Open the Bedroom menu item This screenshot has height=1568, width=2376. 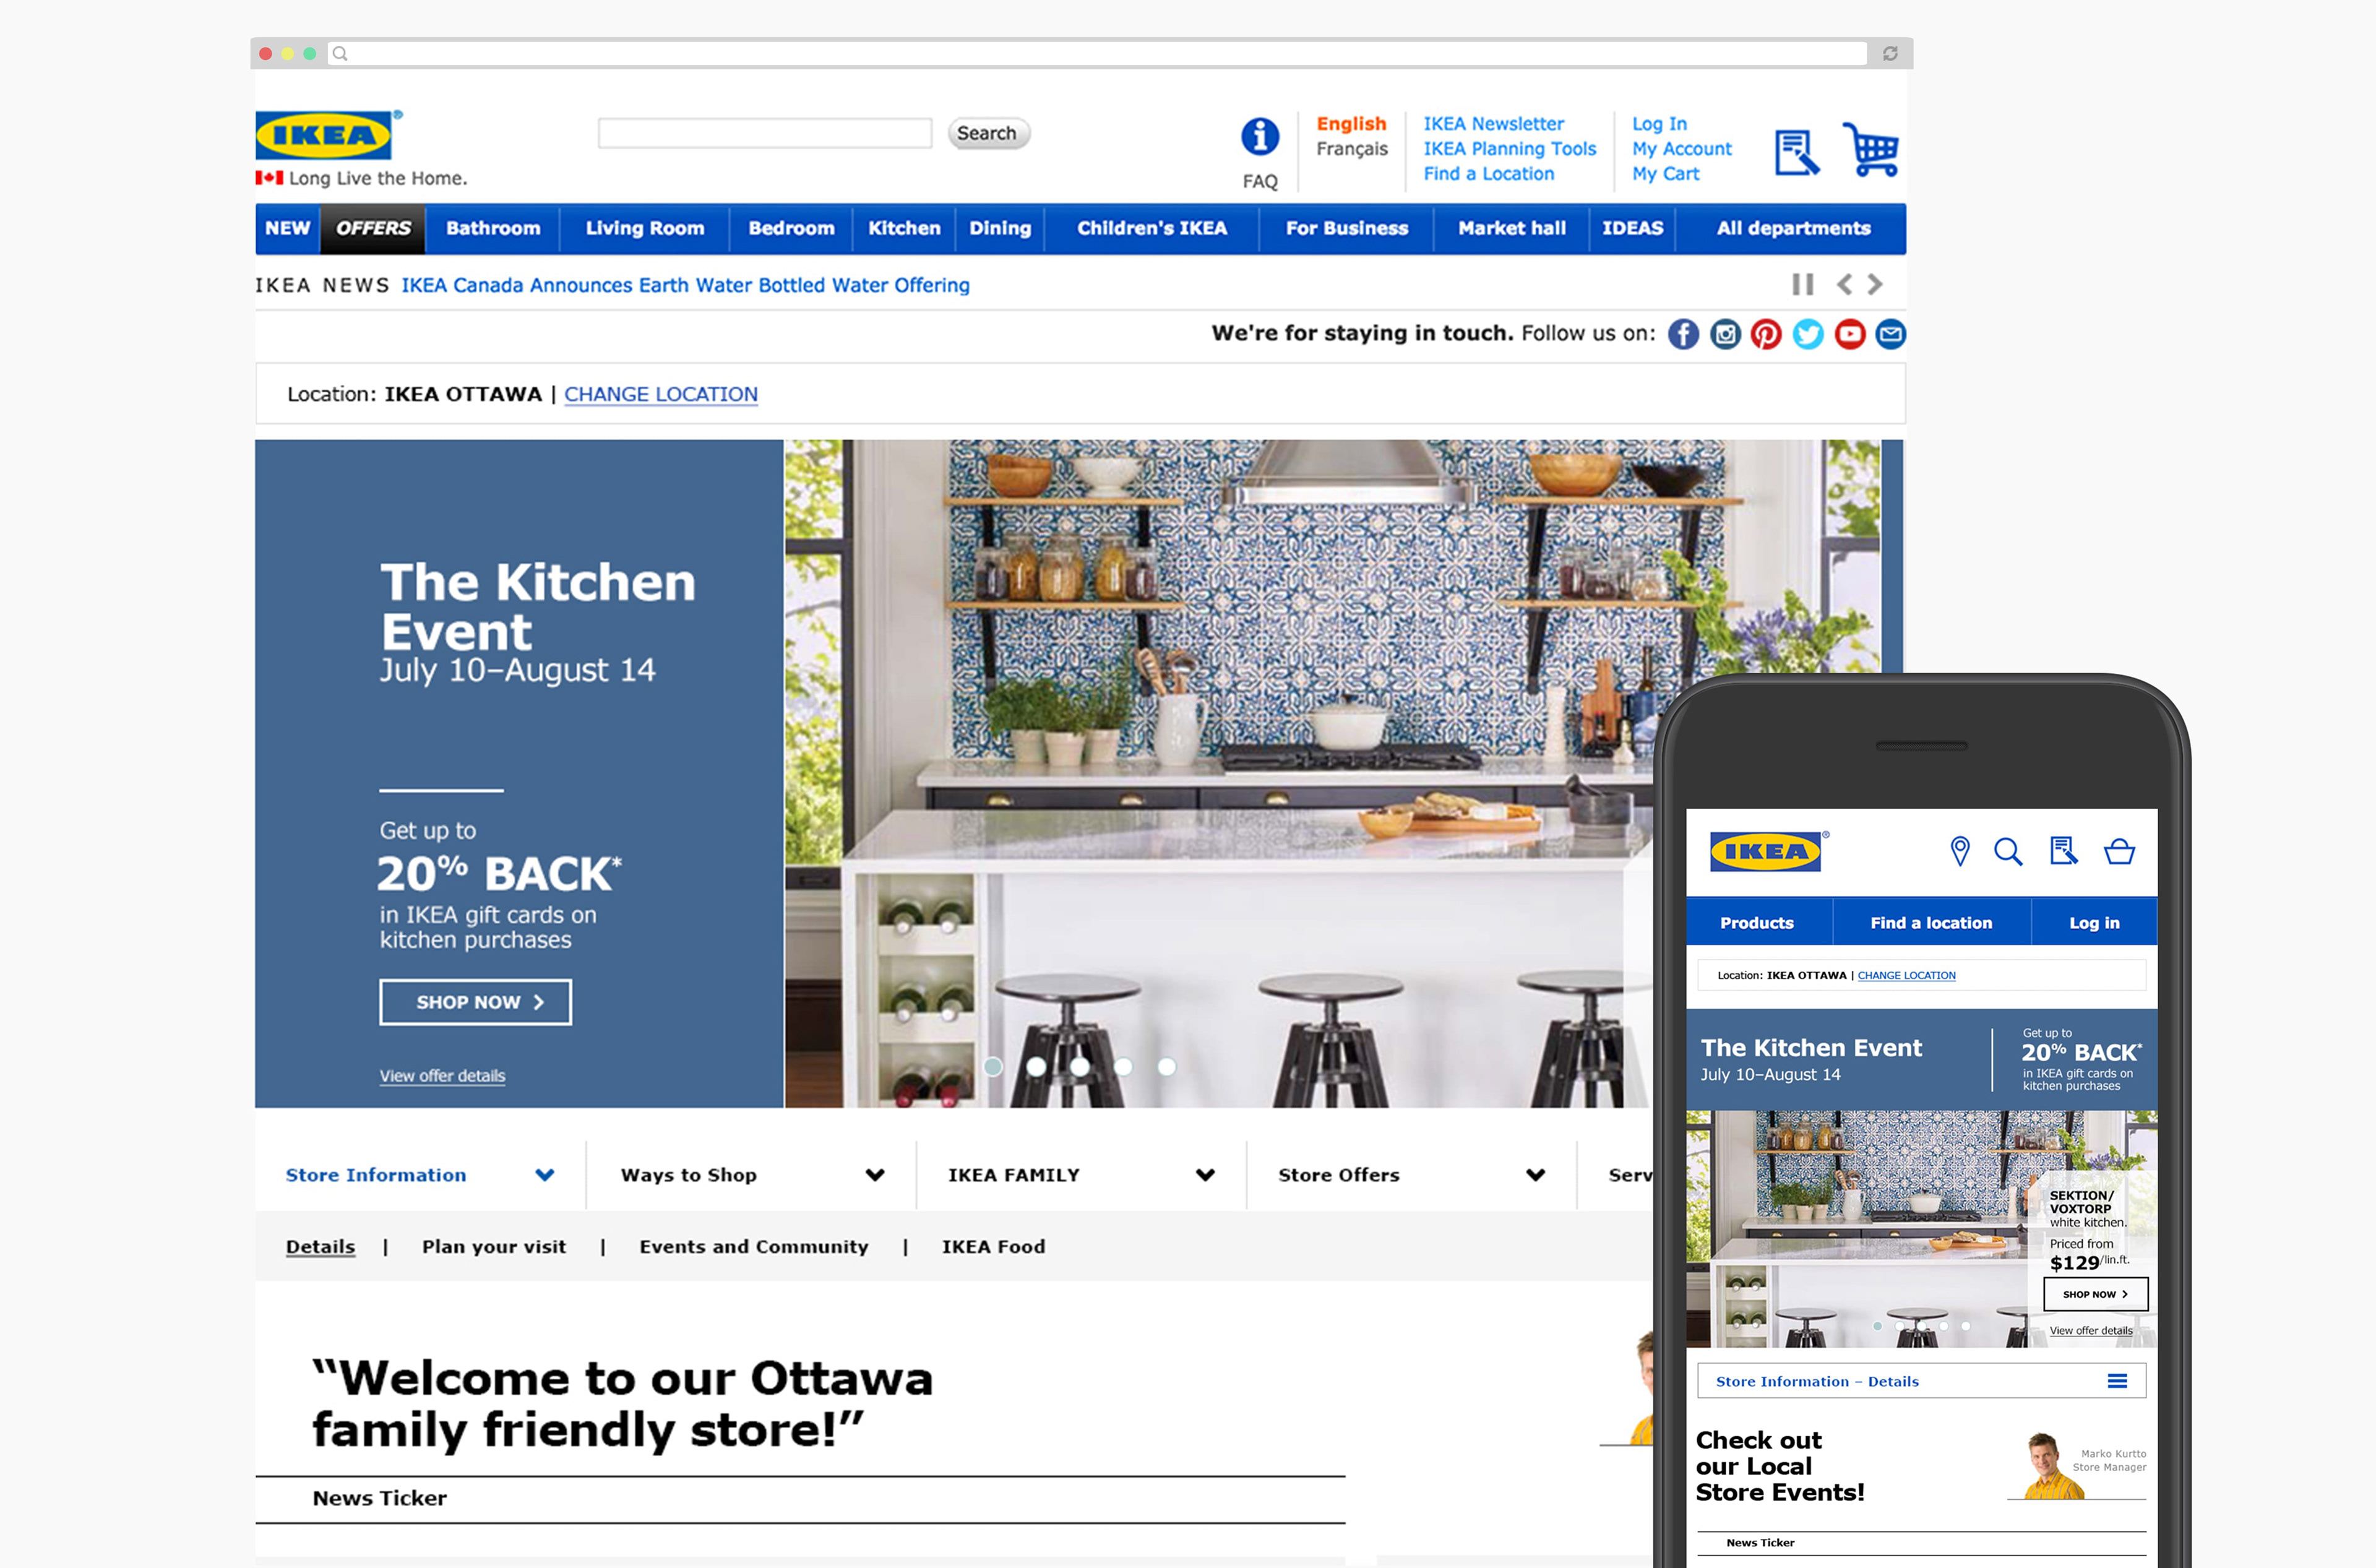point(791,228)
